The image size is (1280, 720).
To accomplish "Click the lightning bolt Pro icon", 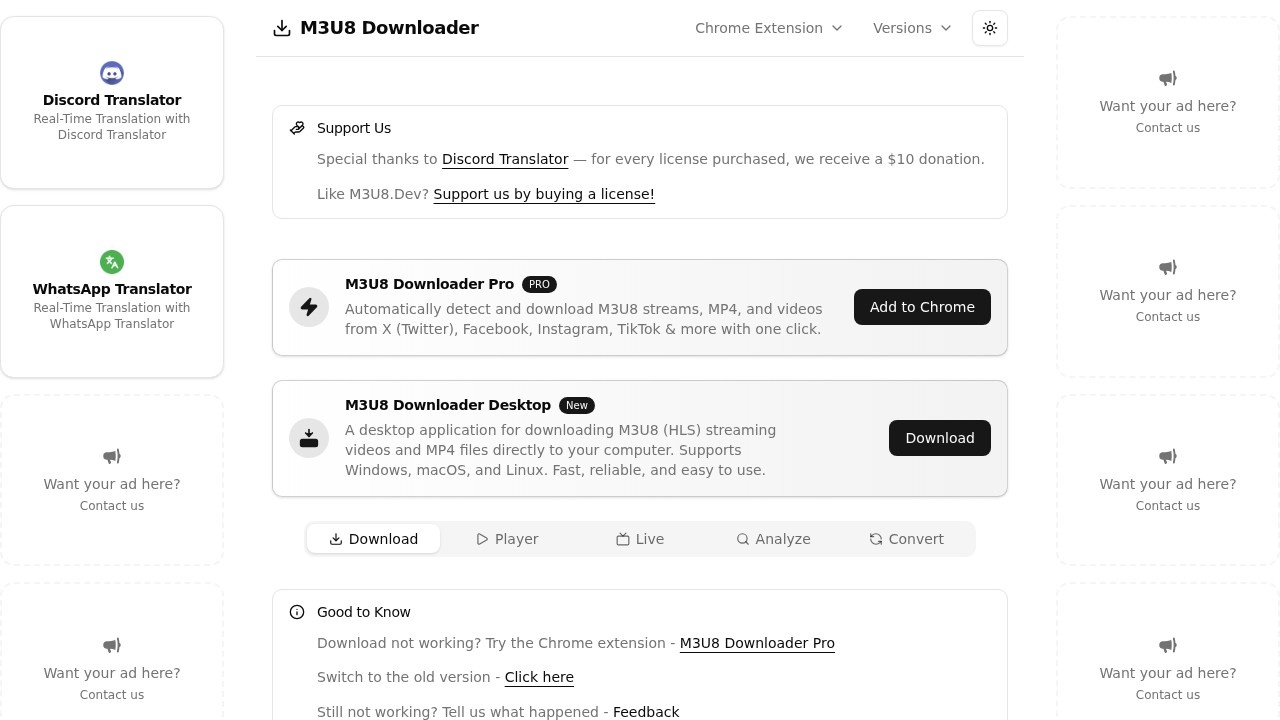I will (x=309, y=307).
